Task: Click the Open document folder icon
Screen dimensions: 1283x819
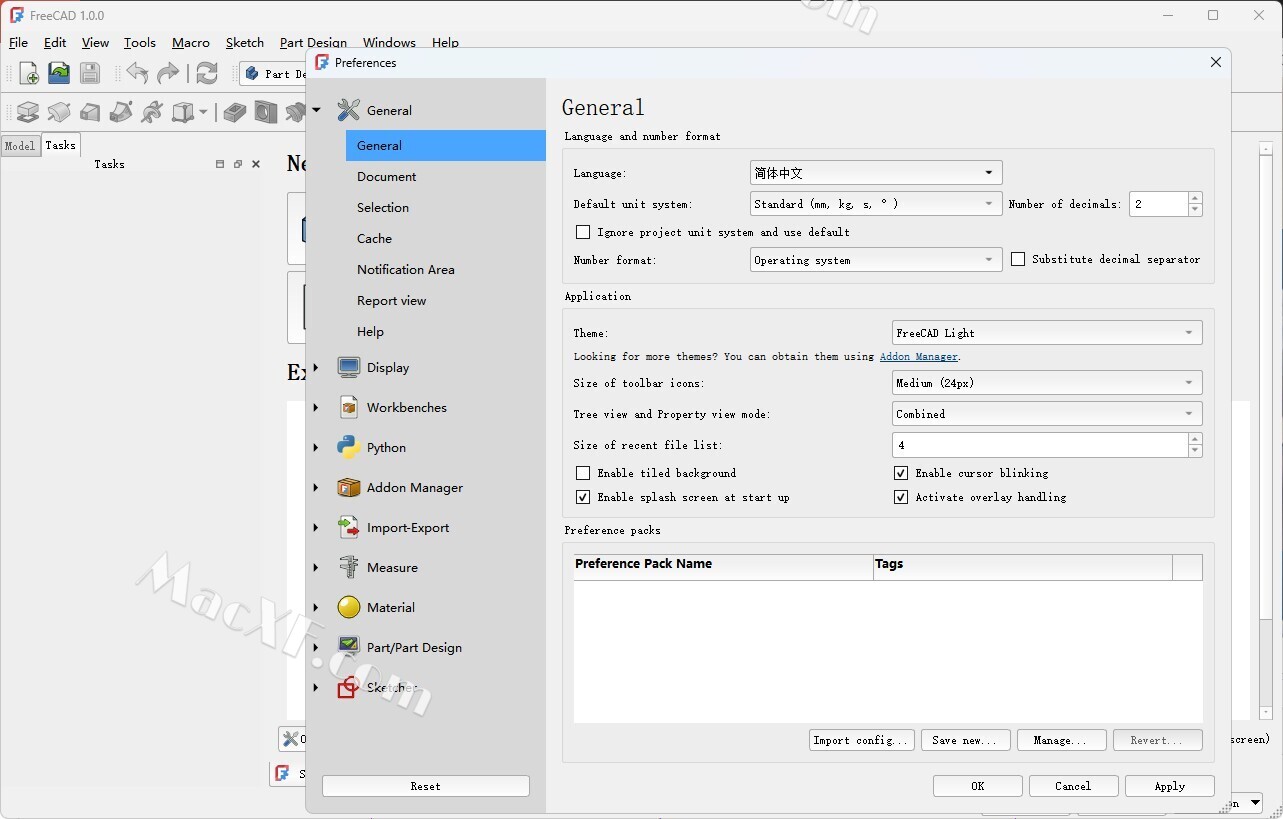Action: (x=59, y=73)
